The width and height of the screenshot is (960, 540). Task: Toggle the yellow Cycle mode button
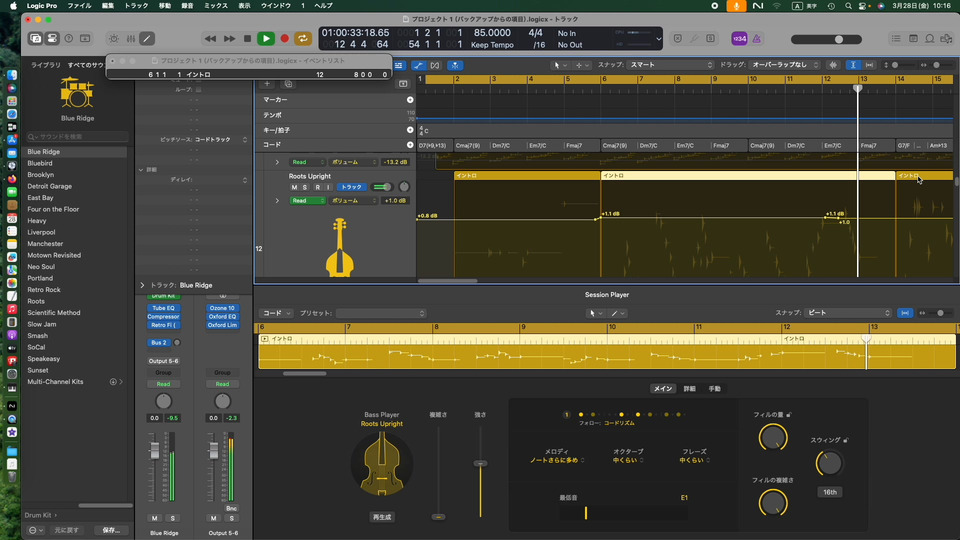tap(302, 39)
